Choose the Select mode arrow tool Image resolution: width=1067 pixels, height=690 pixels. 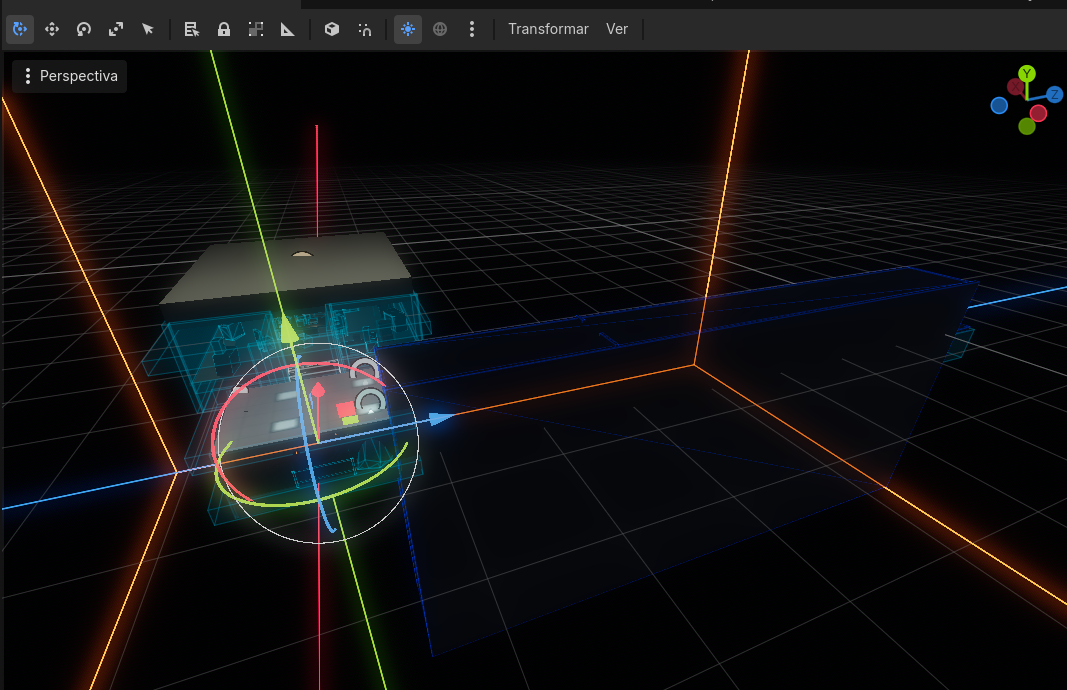click(148, 29)
